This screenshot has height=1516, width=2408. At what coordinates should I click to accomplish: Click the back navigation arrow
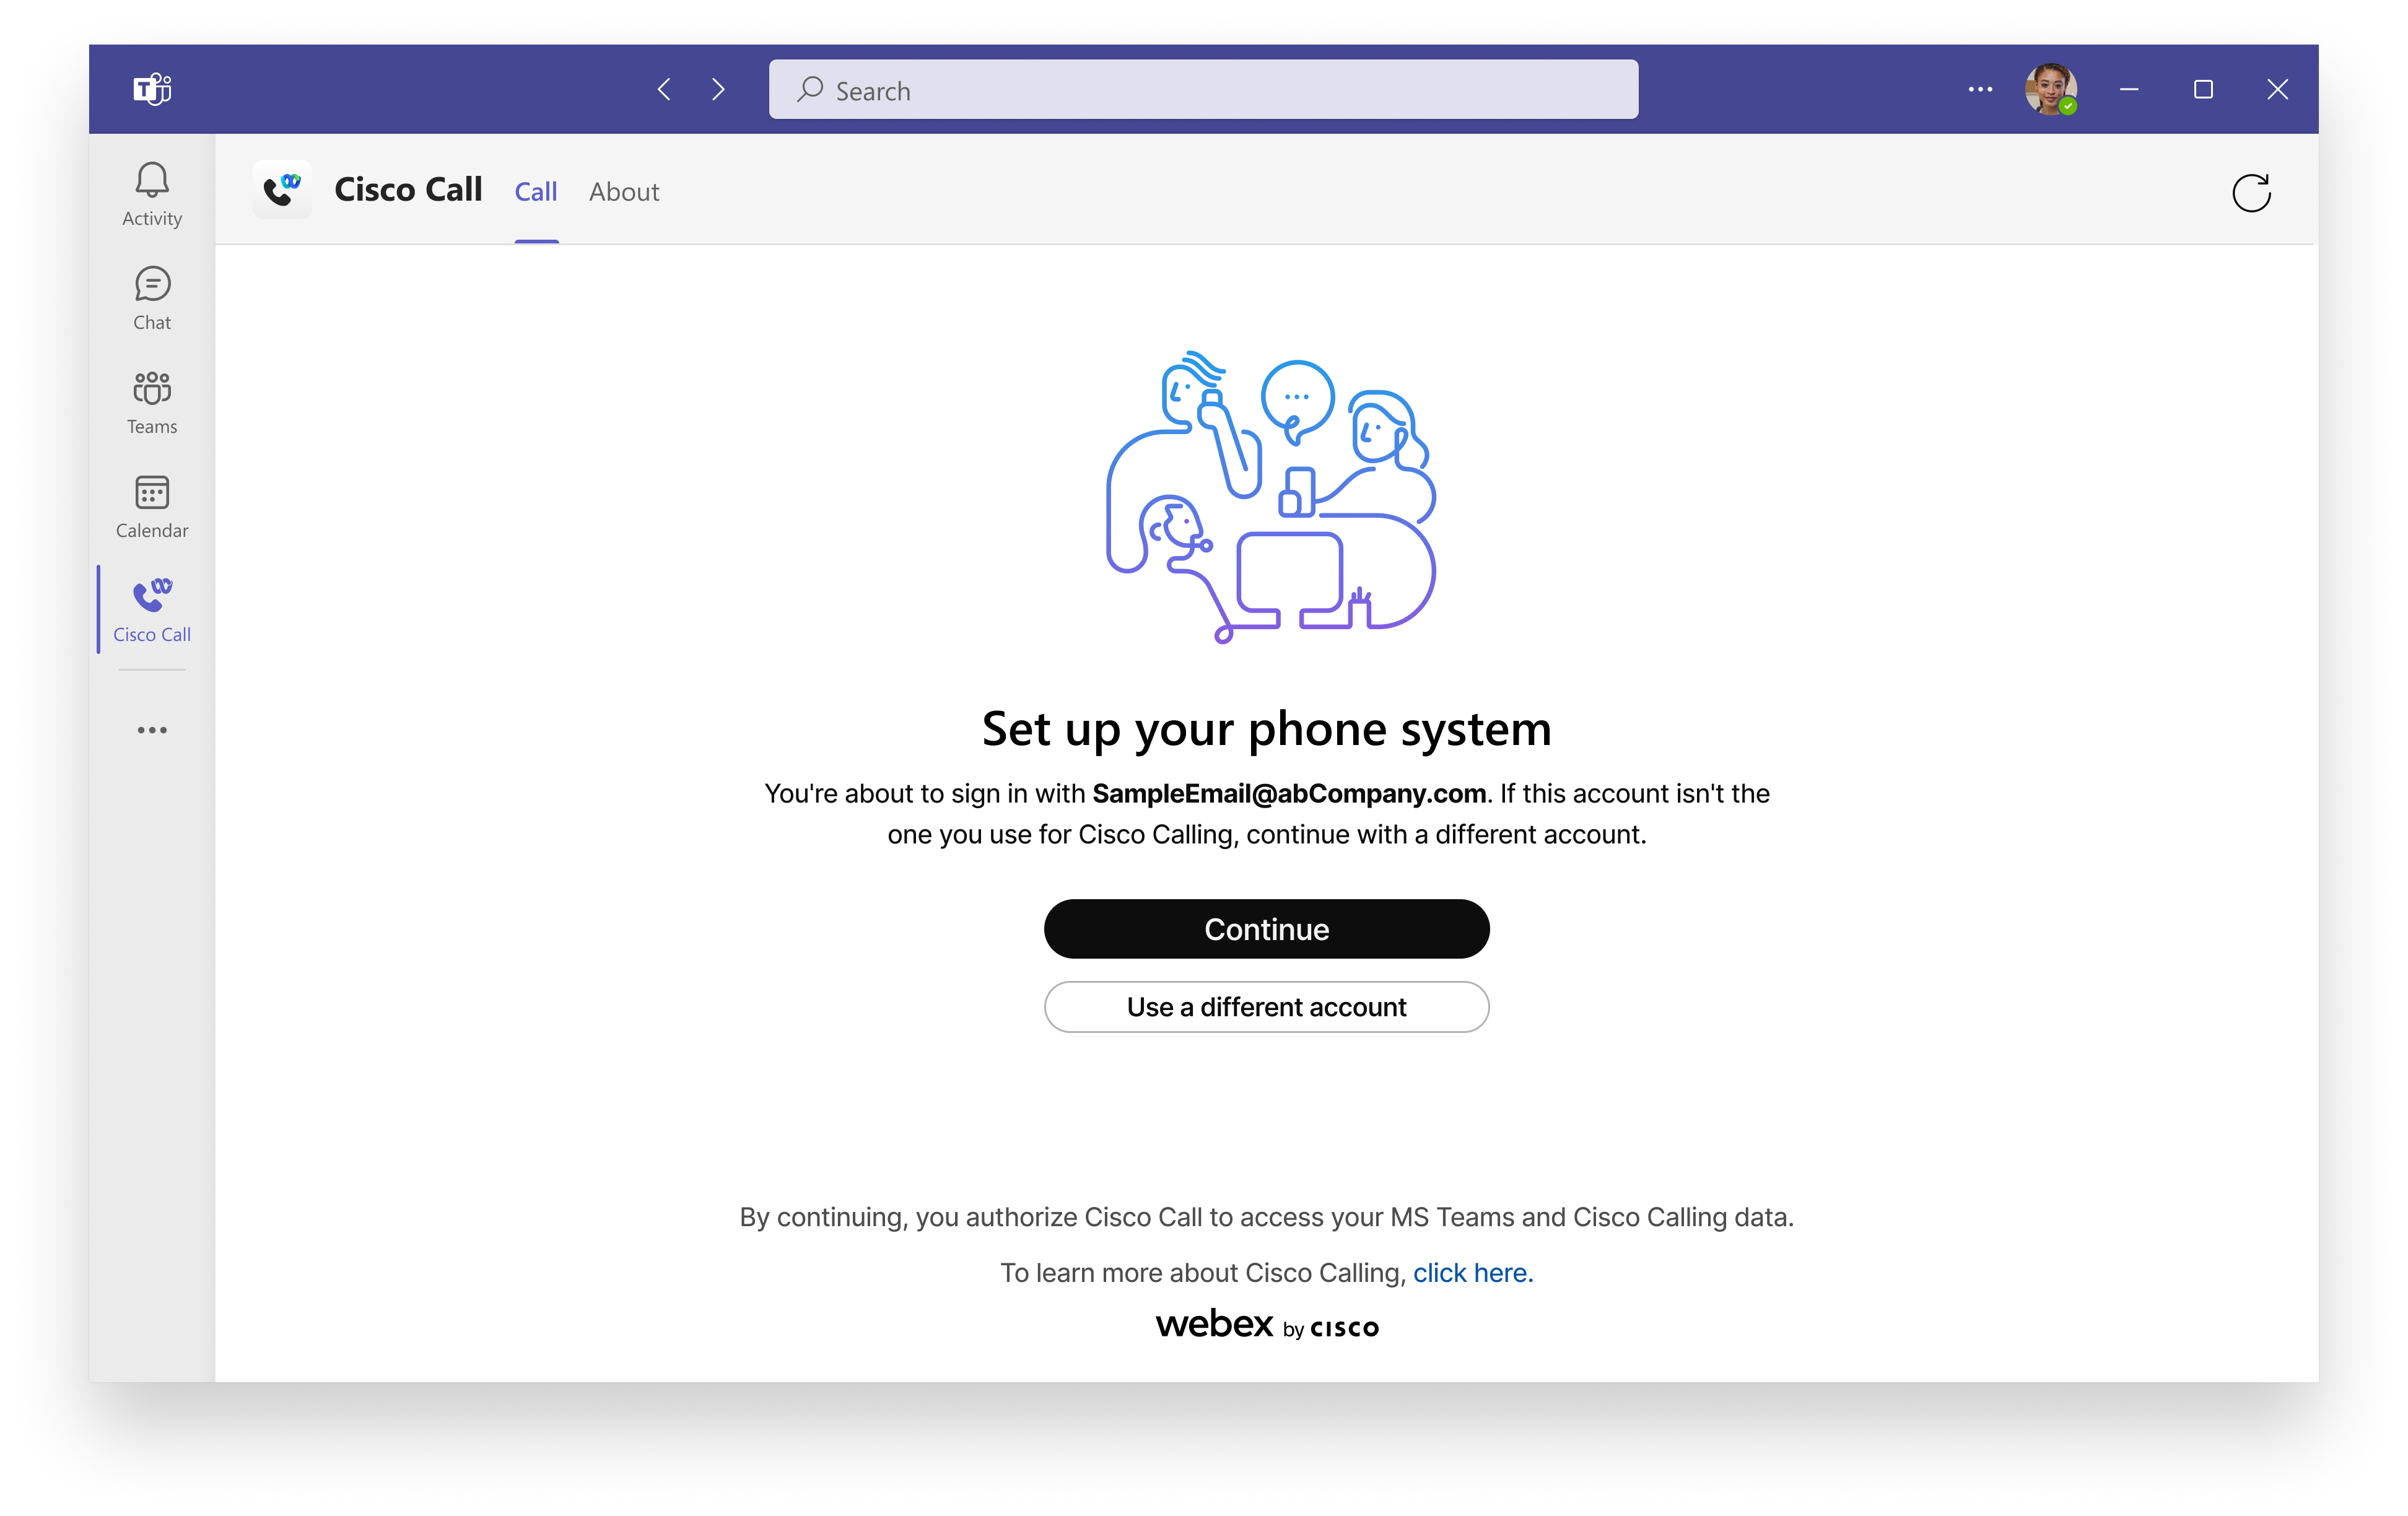point(663,89)
